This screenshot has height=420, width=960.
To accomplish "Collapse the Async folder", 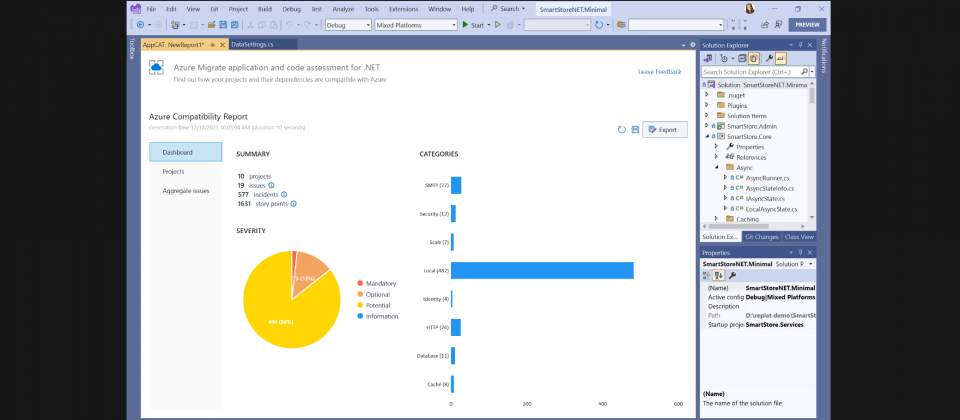I will (716, 167).
